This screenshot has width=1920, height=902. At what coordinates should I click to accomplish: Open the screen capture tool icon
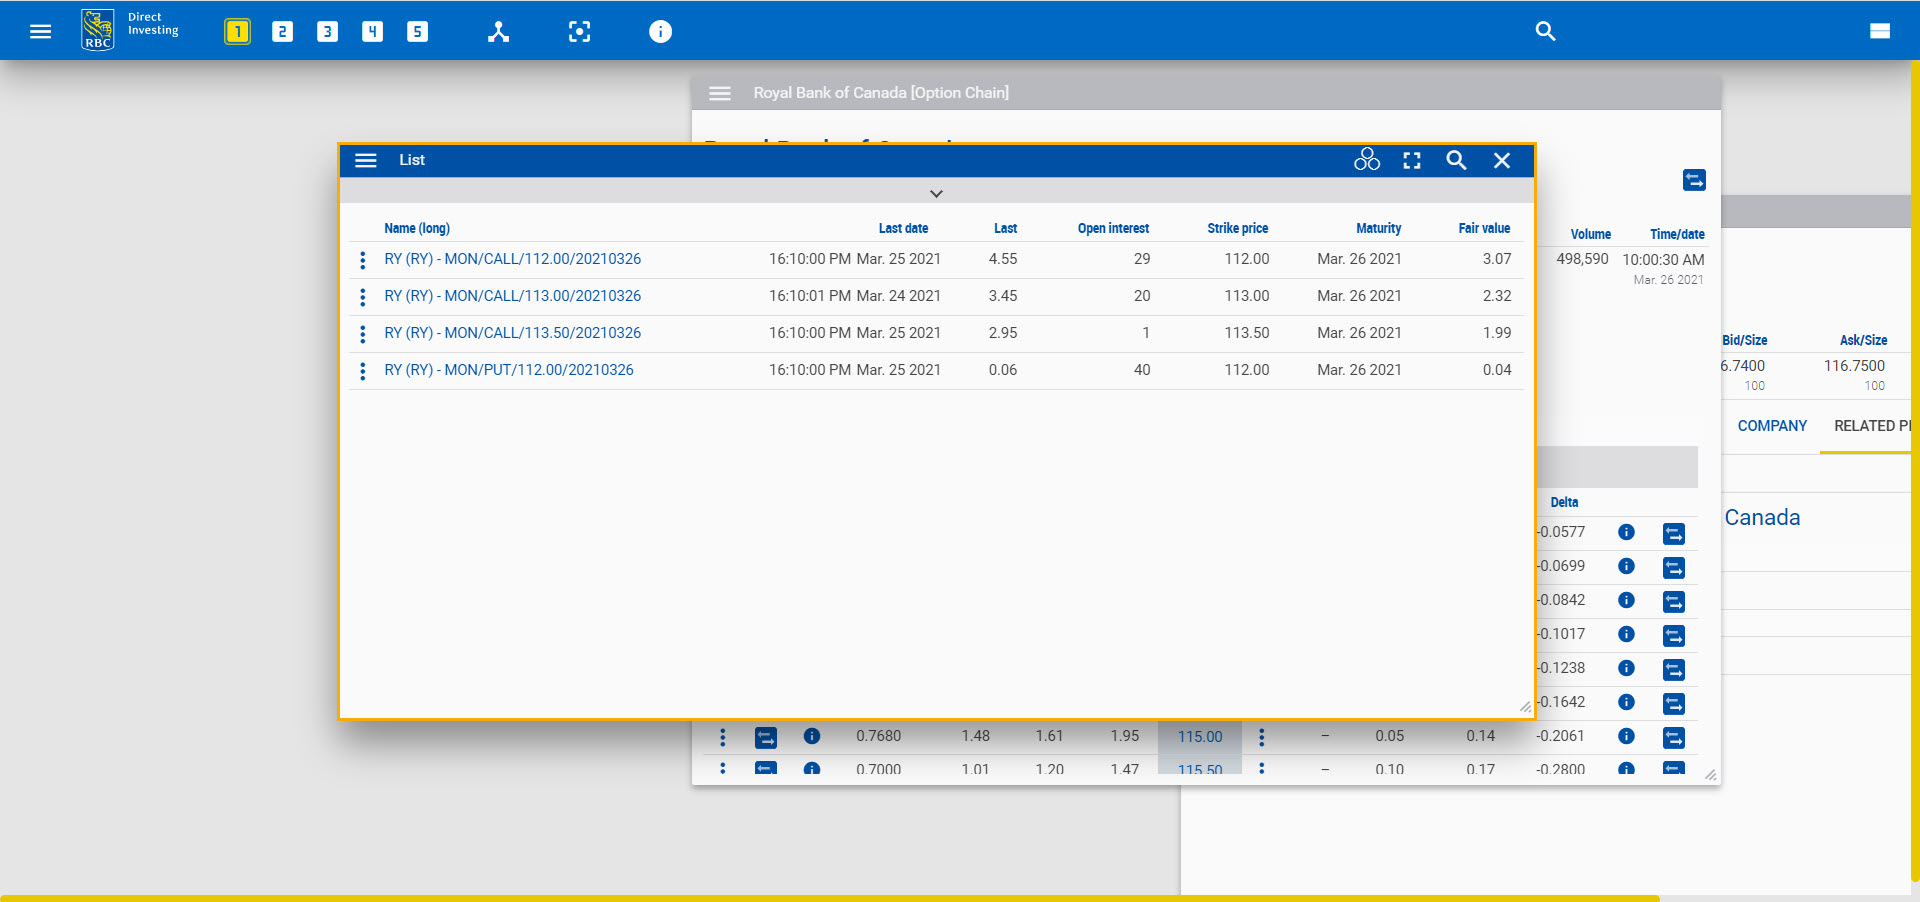(x=580, y=31)
